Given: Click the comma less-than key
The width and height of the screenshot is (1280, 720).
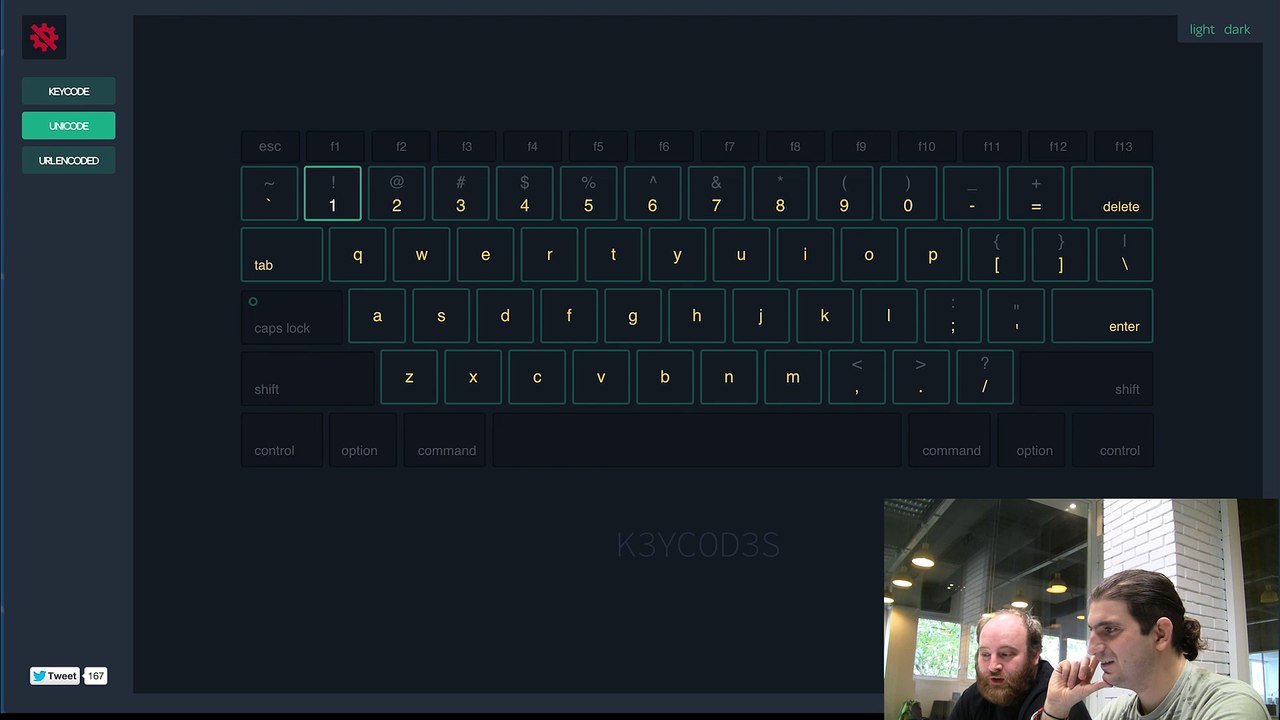Looking at the screenshot, I should 857,377.
